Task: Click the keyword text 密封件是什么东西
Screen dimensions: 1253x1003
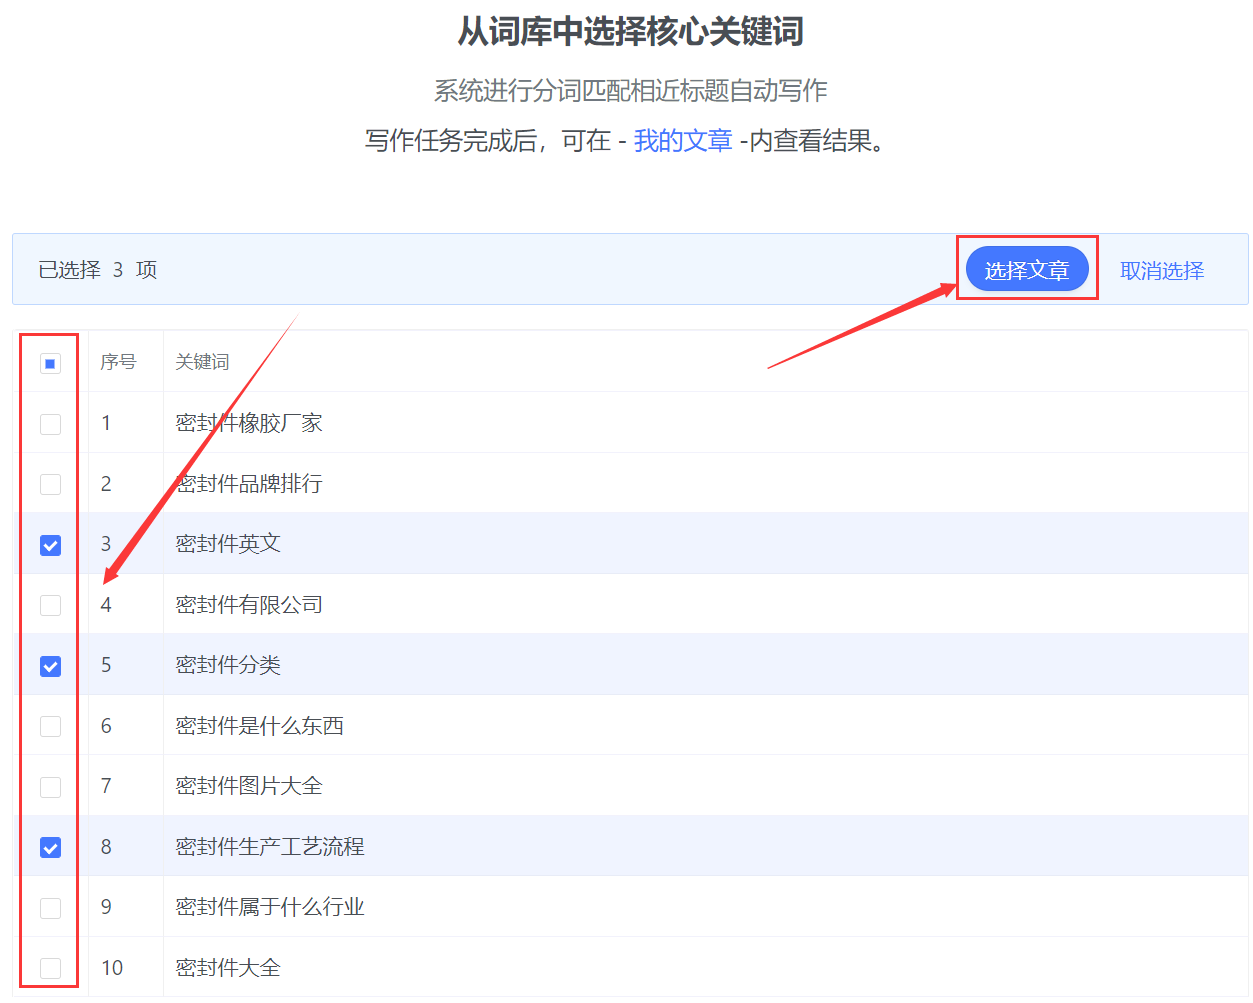Action: [x=259, y=726]
